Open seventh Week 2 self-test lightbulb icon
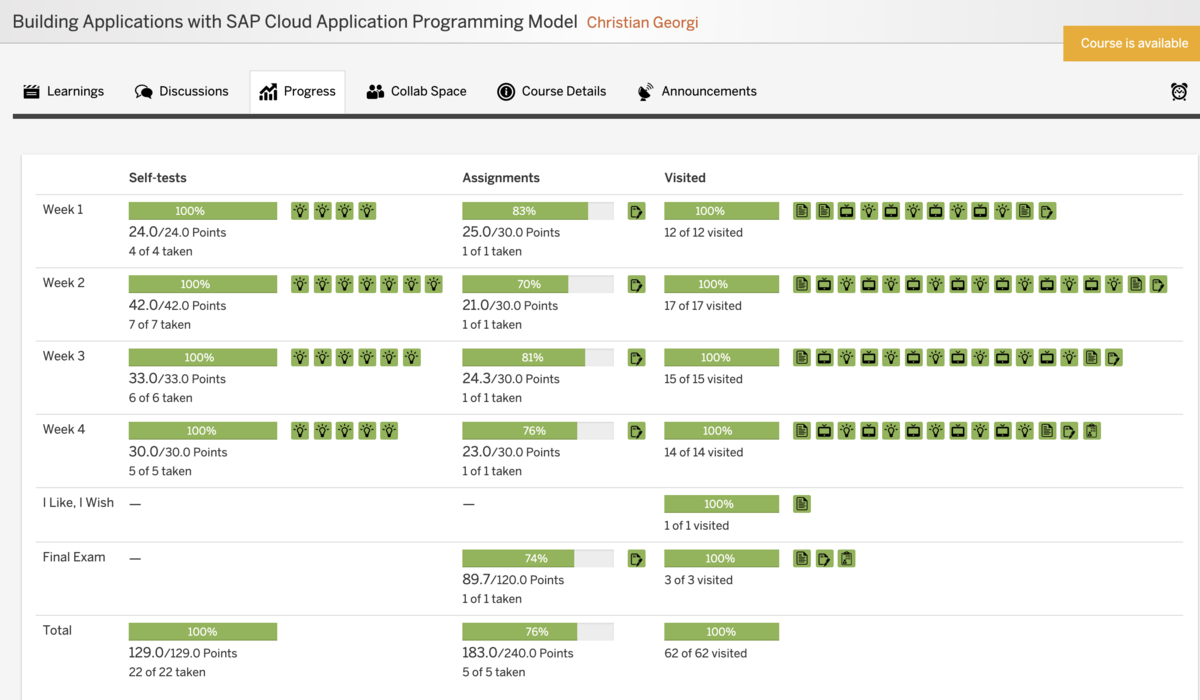The width and height of the screenshot is (1200, 700). 434,285
